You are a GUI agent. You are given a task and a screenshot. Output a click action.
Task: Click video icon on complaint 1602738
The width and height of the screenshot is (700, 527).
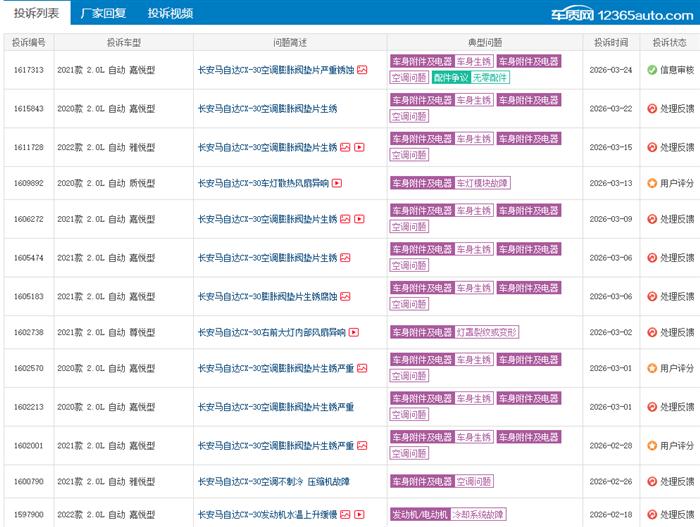353,332
